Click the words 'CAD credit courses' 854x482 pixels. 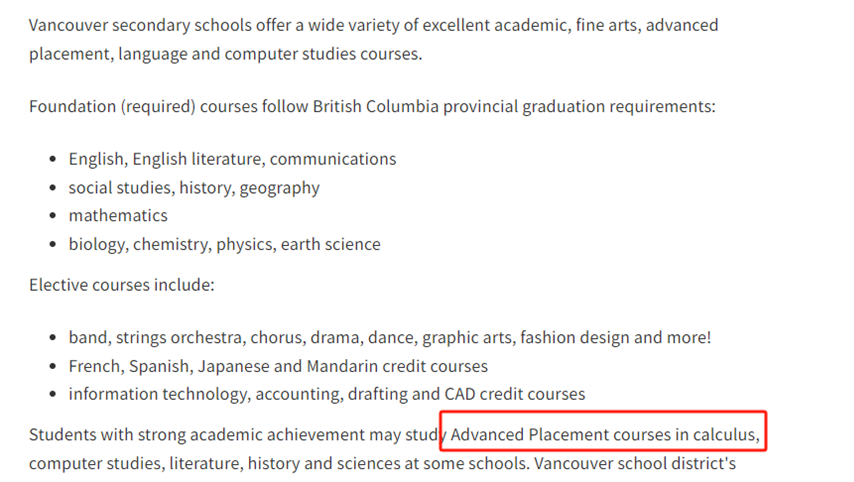pyautogui.click(x=515, y=394)
